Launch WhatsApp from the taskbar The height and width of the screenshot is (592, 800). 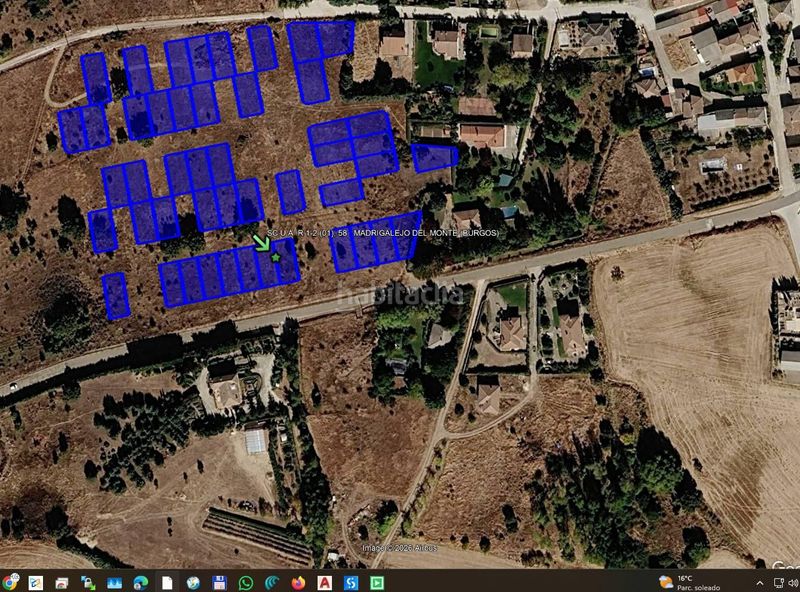click(x=245, y=582)
